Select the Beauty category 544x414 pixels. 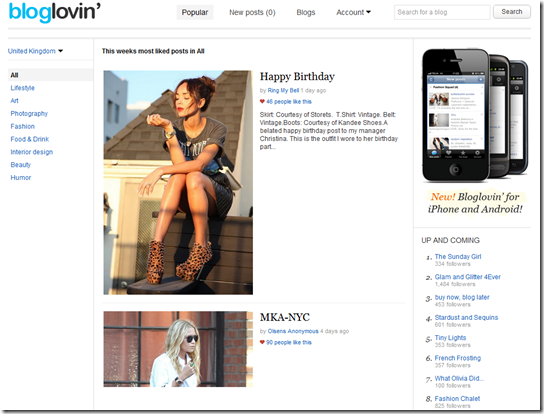tap(20, 165)
